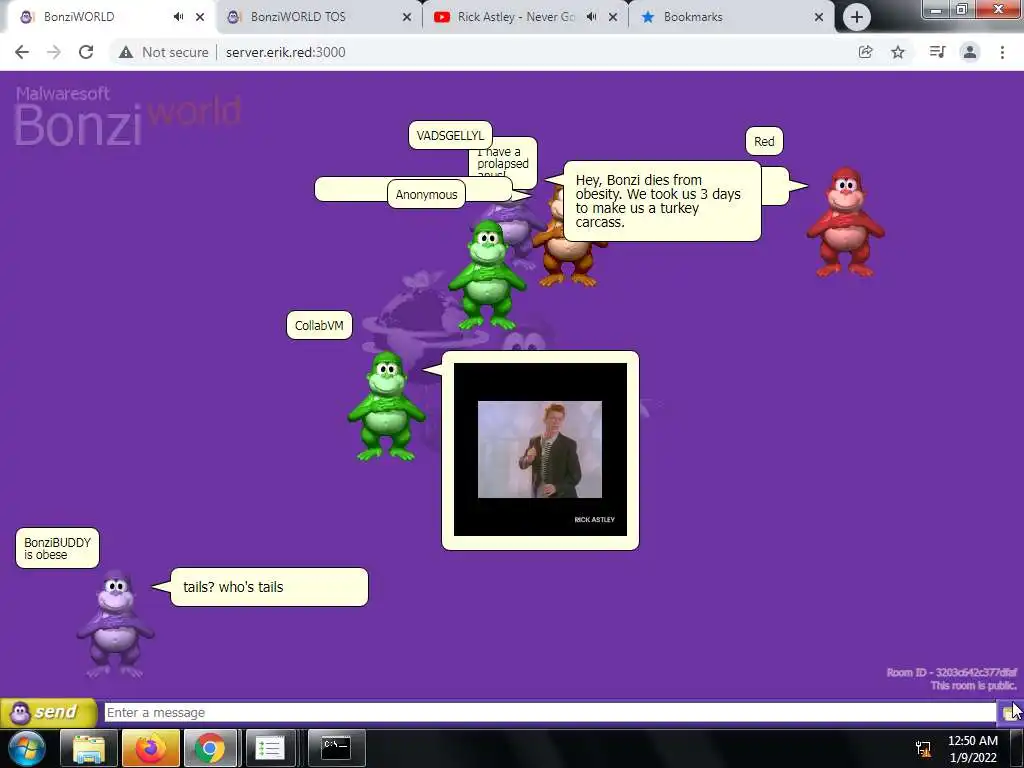The image size is (1024, 768).
Task: Bookmark this page with the star
Action: point(898,52)
